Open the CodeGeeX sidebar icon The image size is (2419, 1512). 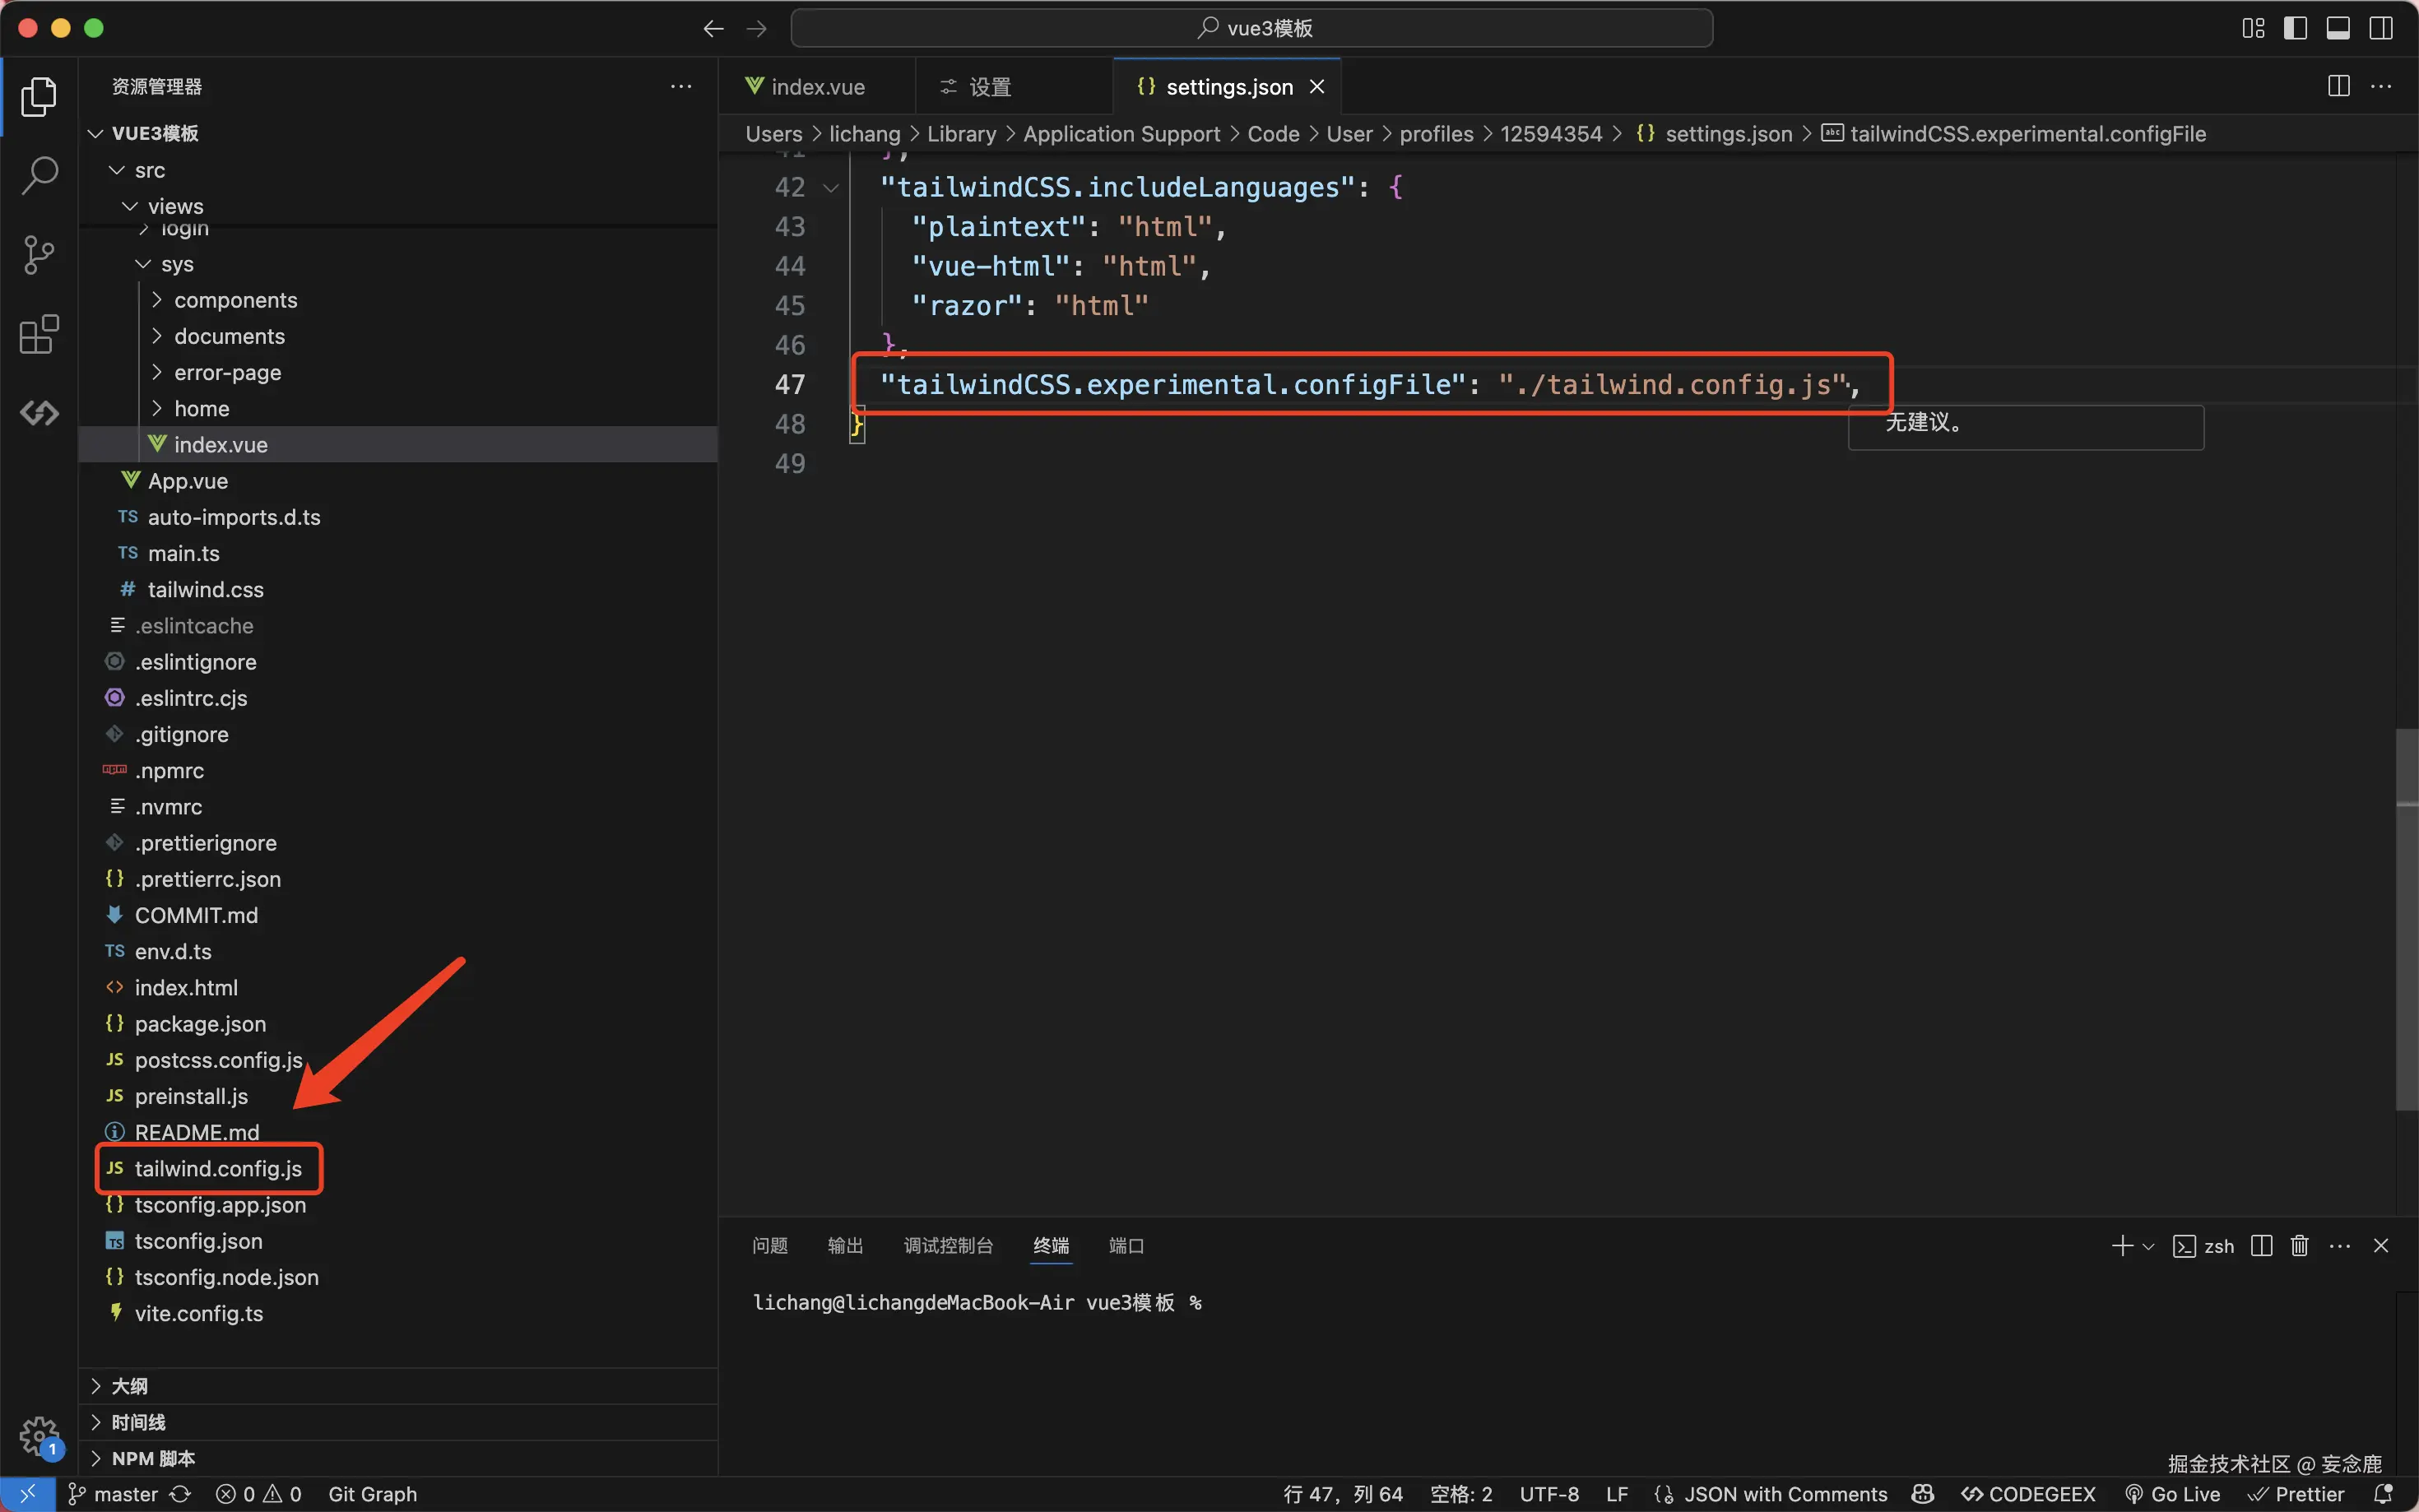point(39,412)
